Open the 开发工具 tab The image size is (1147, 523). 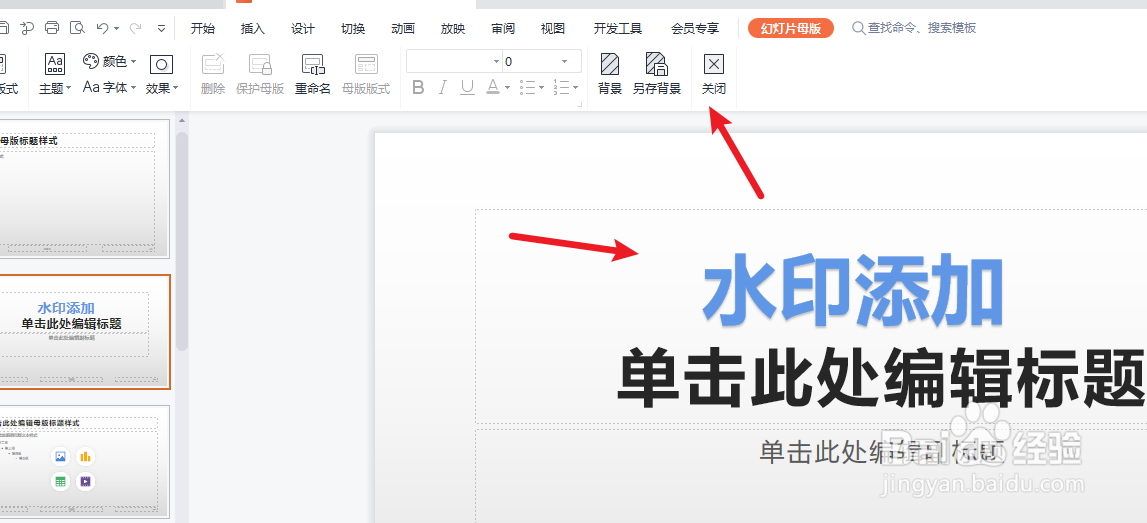coord(618,29)
